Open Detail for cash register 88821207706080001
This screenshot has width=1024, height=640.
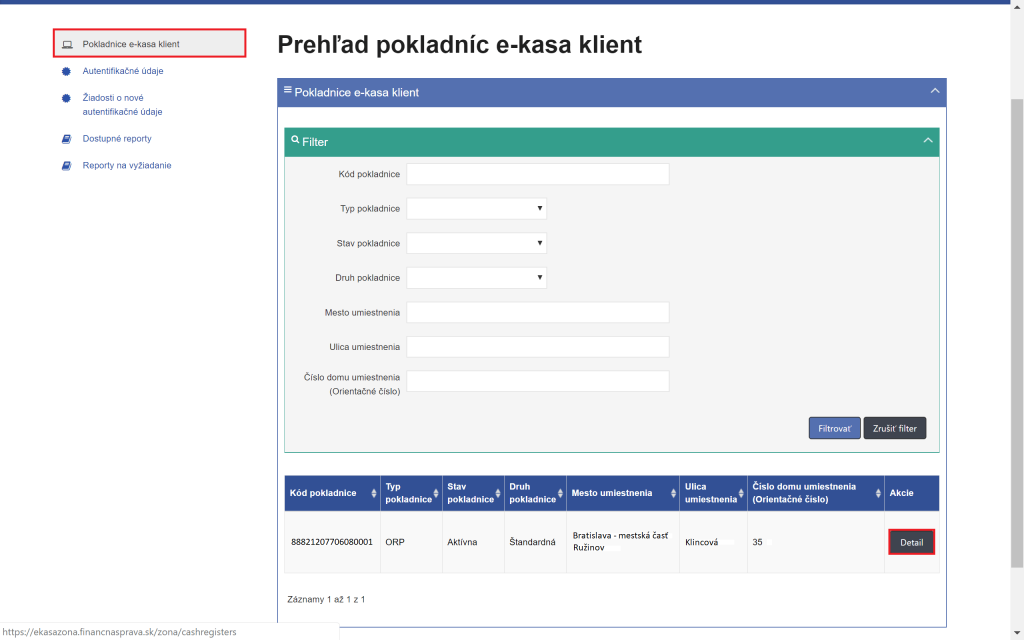pyautogui.click(x=912, y=542)
